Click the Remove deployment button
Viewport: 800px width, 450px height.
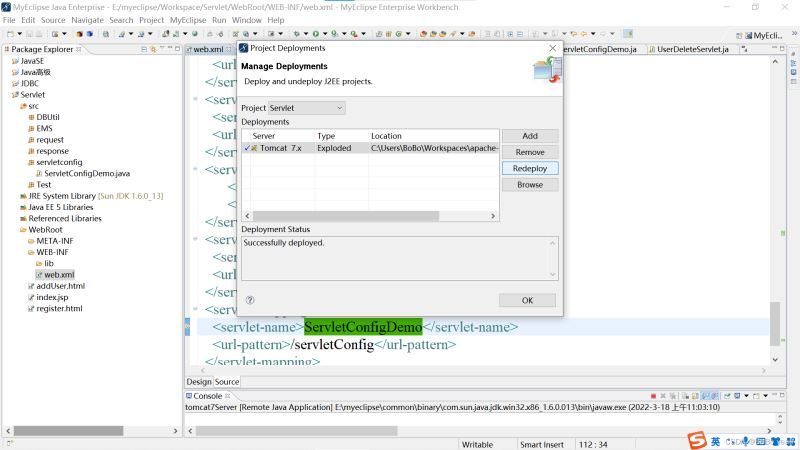530,152
